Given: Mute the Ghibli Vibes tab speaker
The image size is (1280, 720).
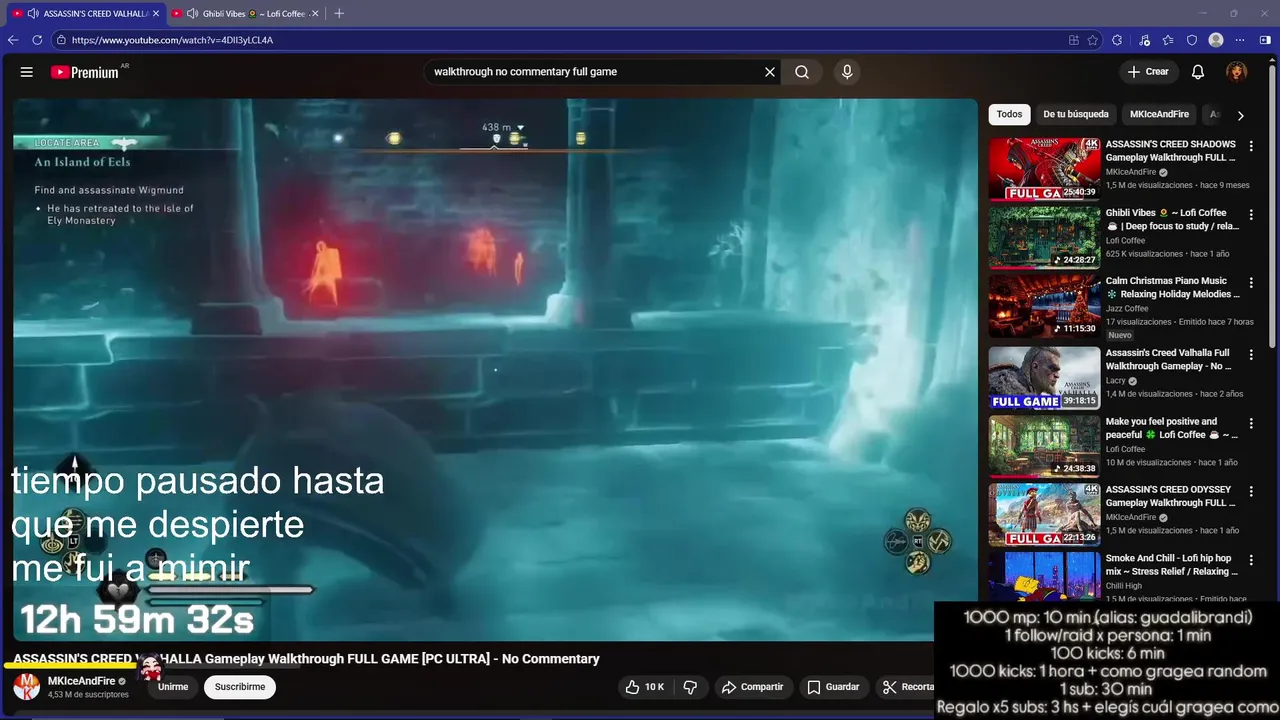Looking at the screenshot, I should click(x=192, y=14).
